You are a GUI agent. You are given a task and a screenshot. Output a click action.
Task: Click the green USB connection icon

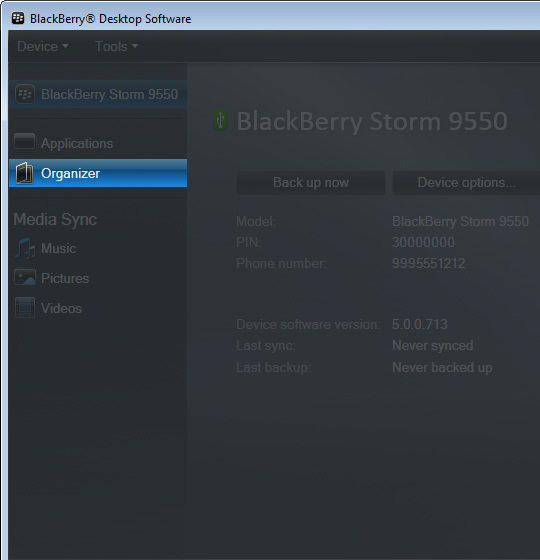[x=220, y=120]
